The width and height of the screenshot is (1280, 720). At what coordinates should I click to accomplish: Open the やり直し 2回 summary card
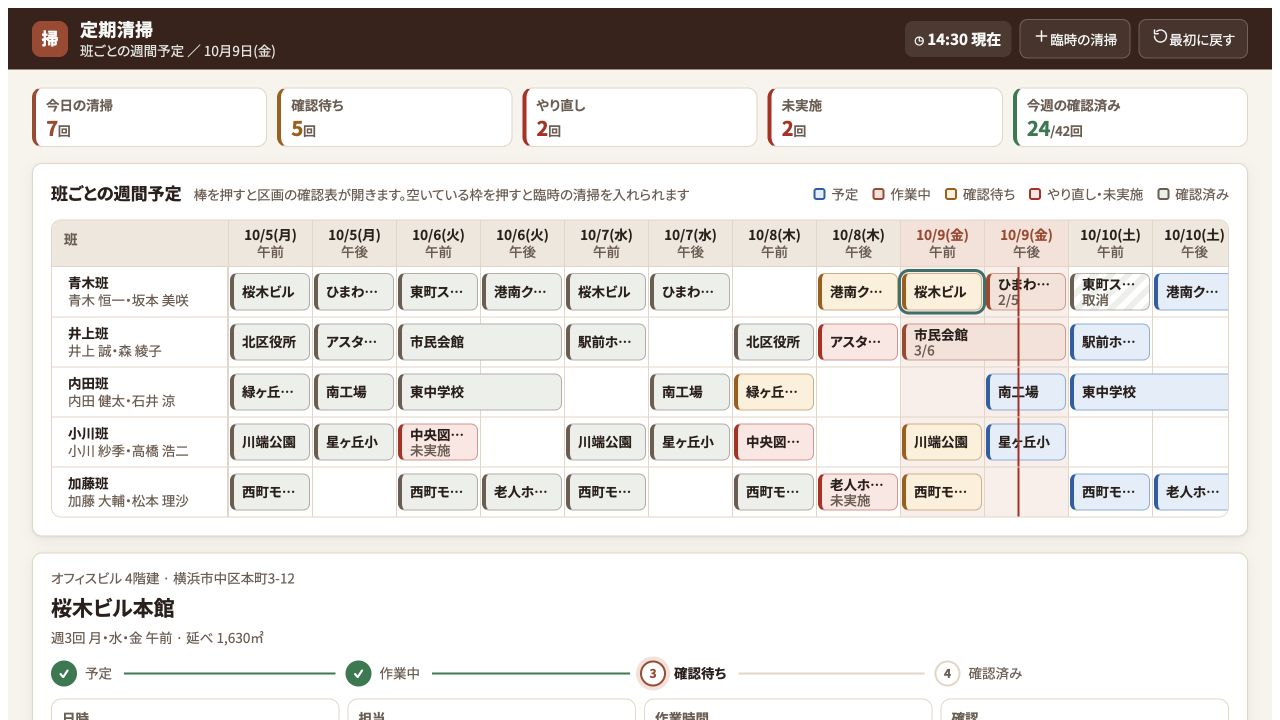[639, 117]
